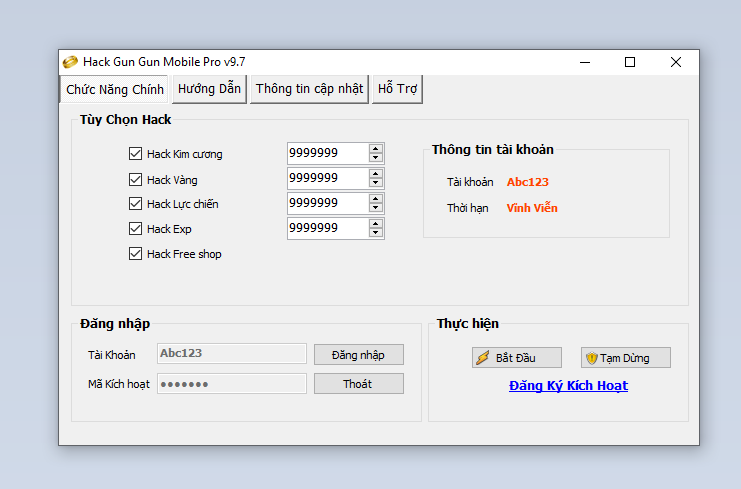Viewport: 741px width, 489px height.
Task: Switch to the Hướng Dẫn tab
Action: pos(209,89)
